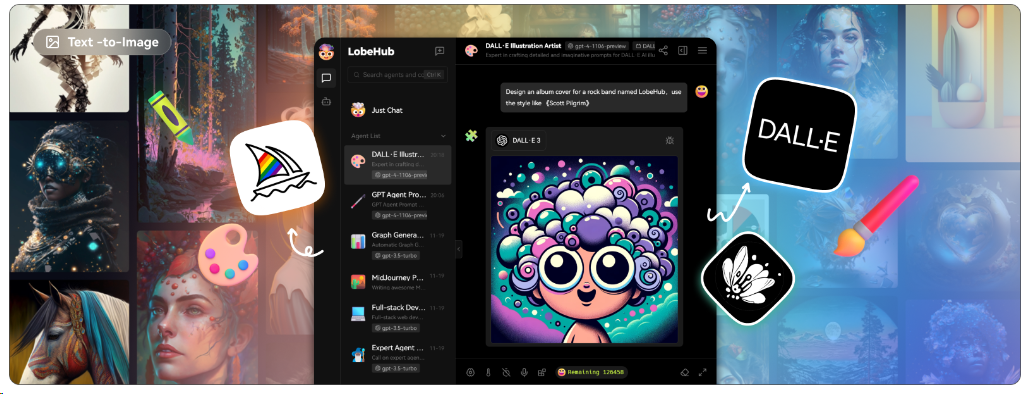Click the cactus icon of MidJourney P... agent
This screenshot has width=1027, height=394.
coord(358,282)
